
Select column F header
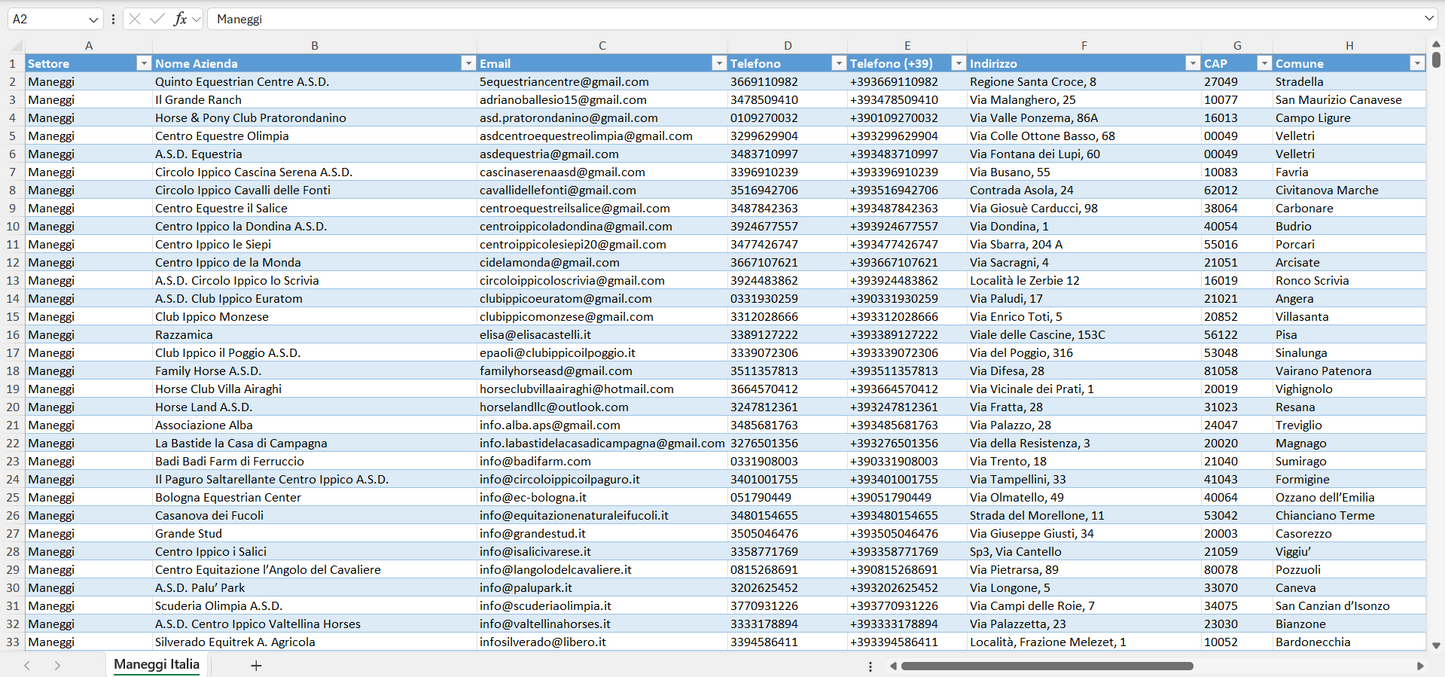1083,46
